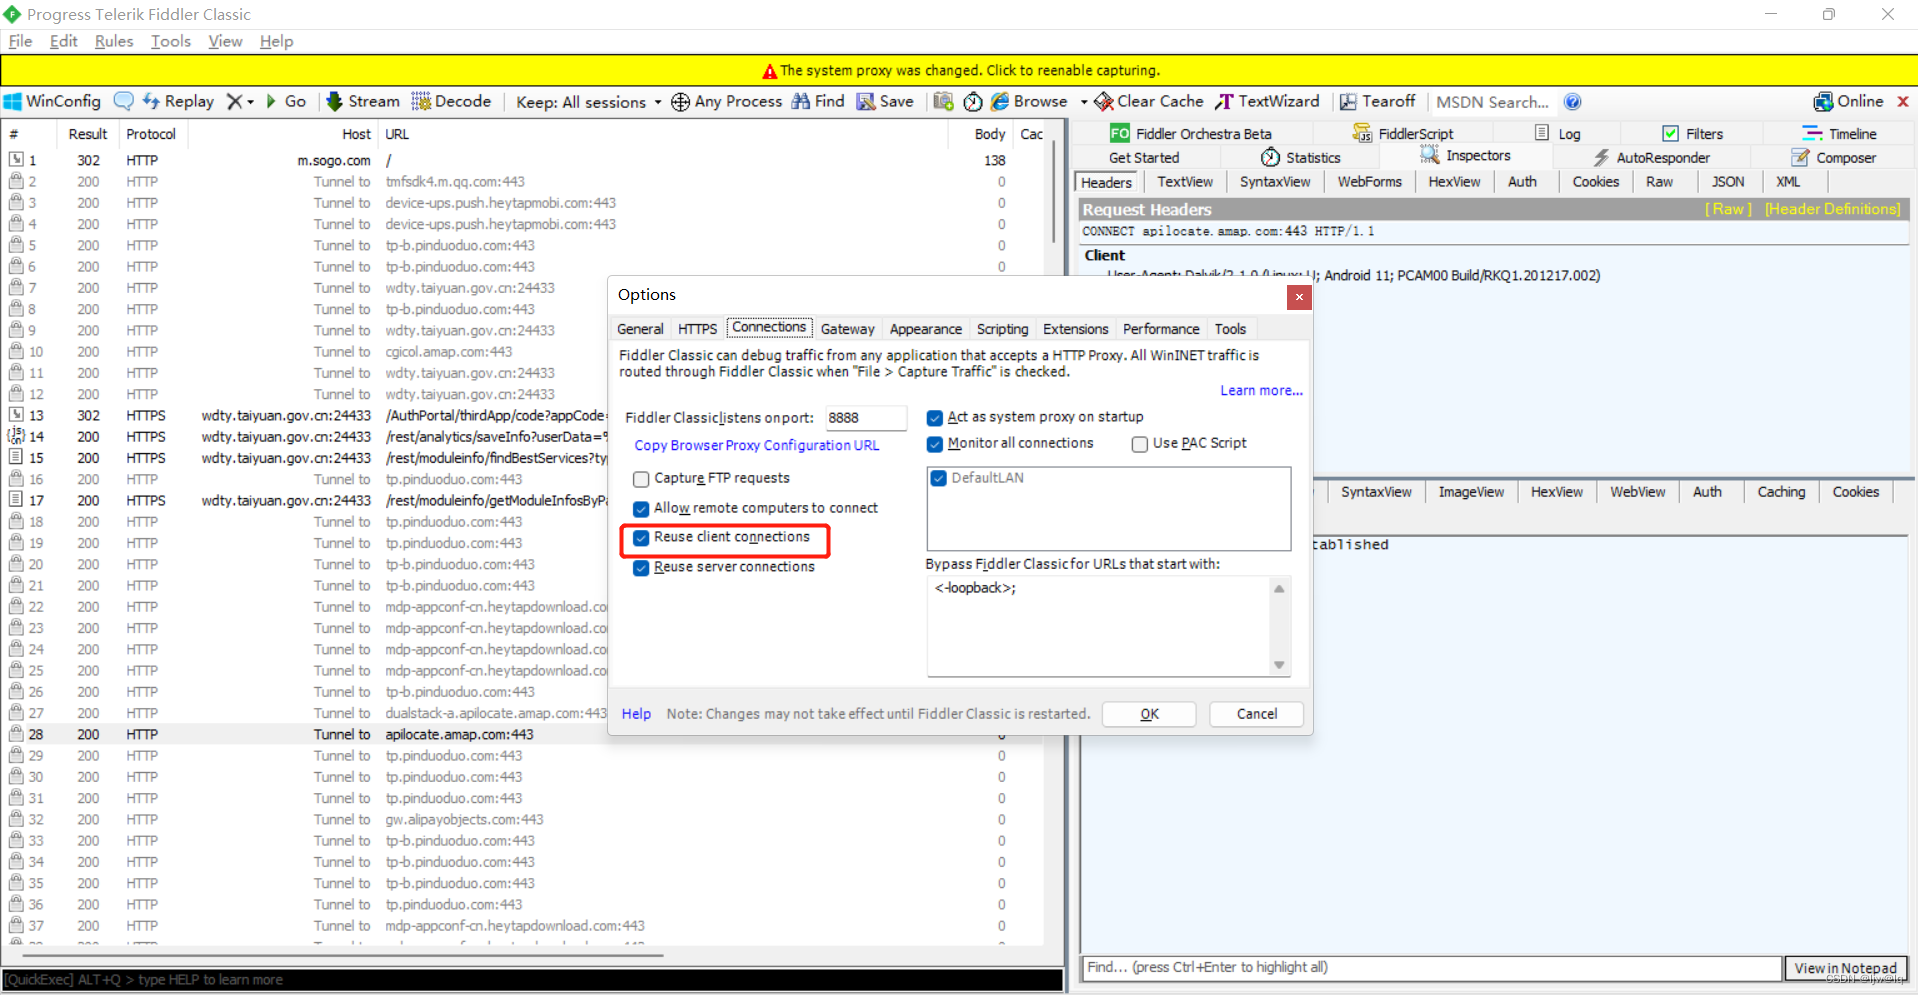Clear Cache from the toolbar
This screenshot has width=1918, height=995.
[x=1149, y=101]
